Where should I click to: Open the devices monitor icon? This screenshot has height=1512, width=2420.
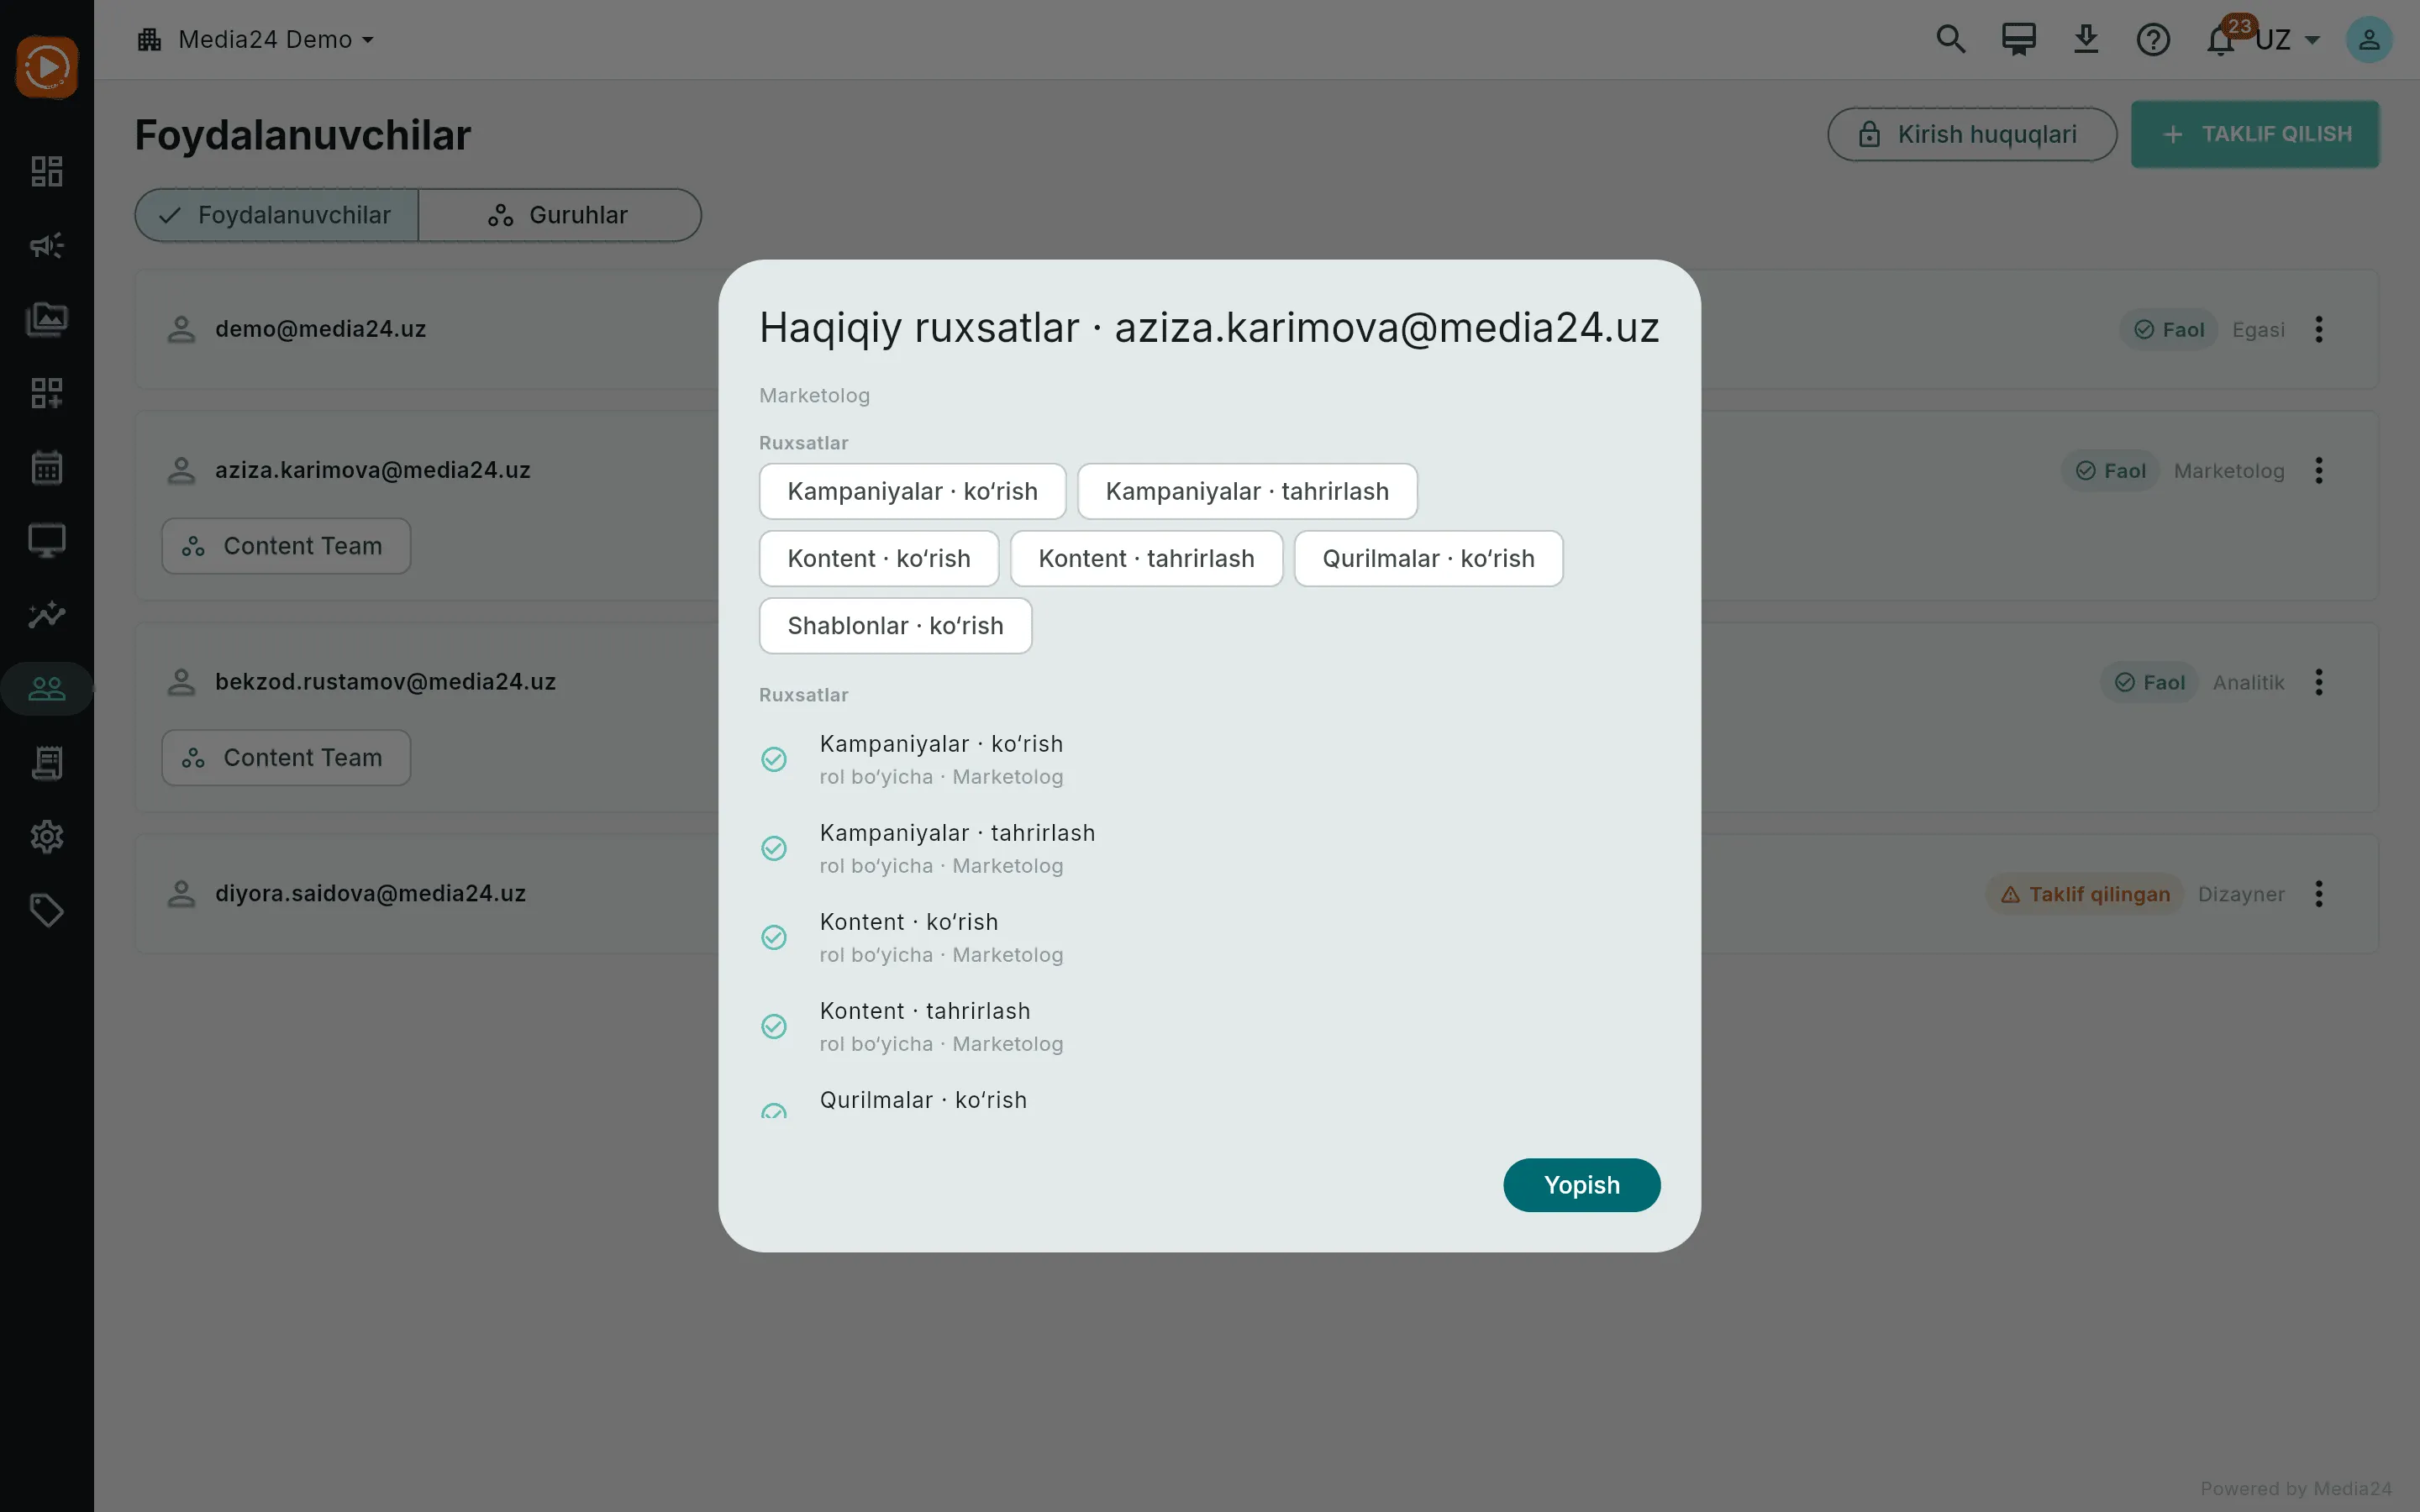coord(47,541)
